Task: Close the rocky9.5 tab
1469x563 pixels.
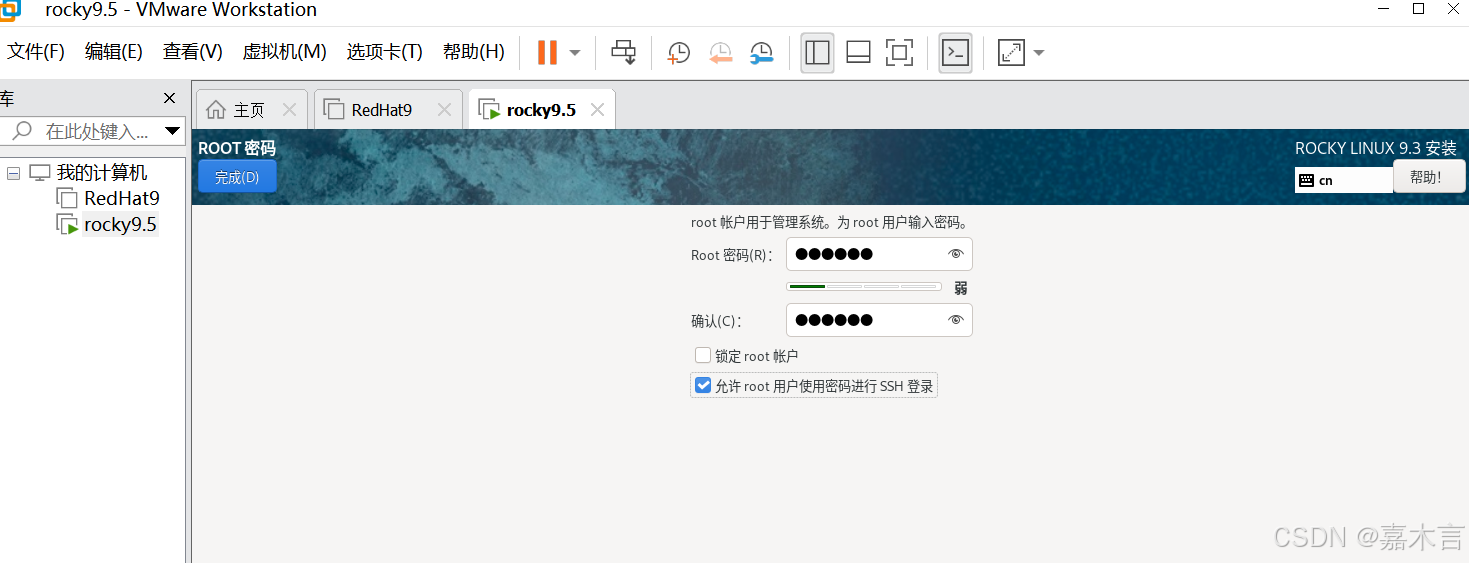Action: (597, 110)
